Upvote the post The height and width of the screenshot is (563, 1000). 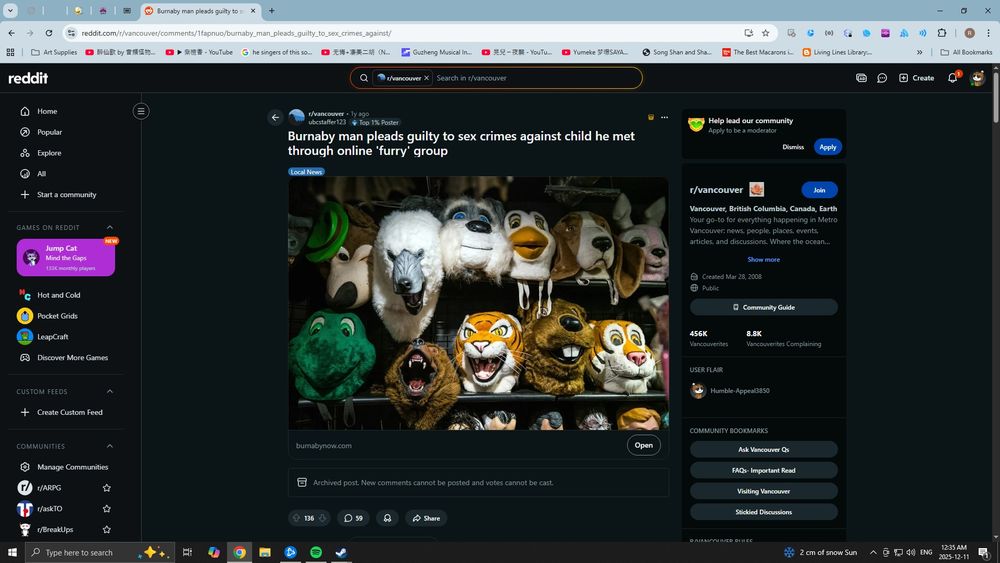(x=296, y=518)
